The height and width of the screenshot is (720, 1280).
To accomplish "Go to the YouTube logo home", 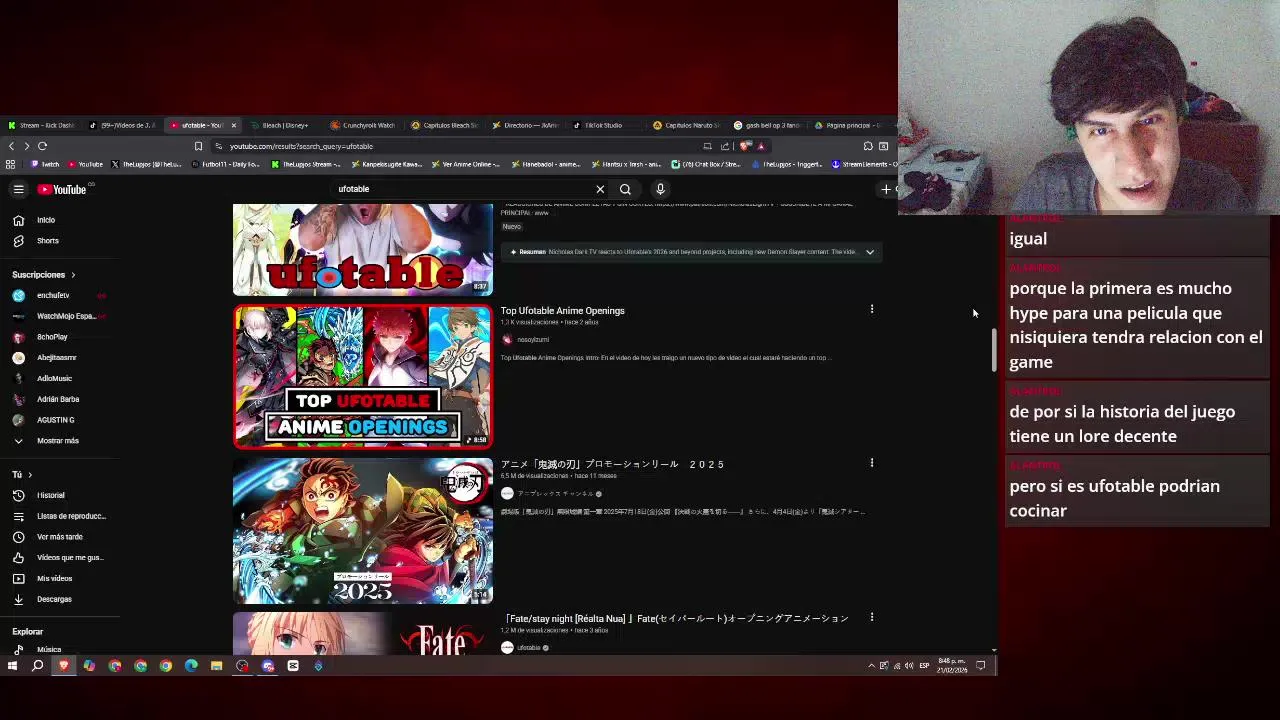I will [x=62, y=189].
